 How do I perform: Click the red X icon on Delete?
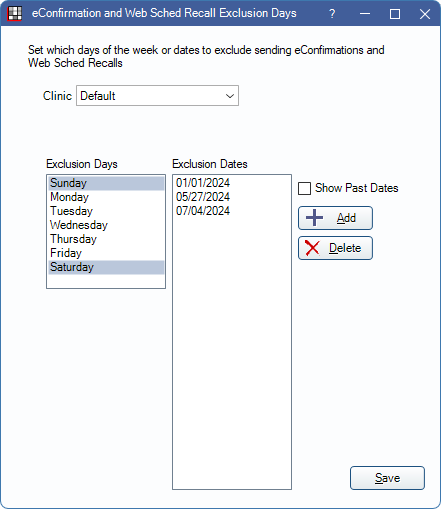(x=312, y=248)
